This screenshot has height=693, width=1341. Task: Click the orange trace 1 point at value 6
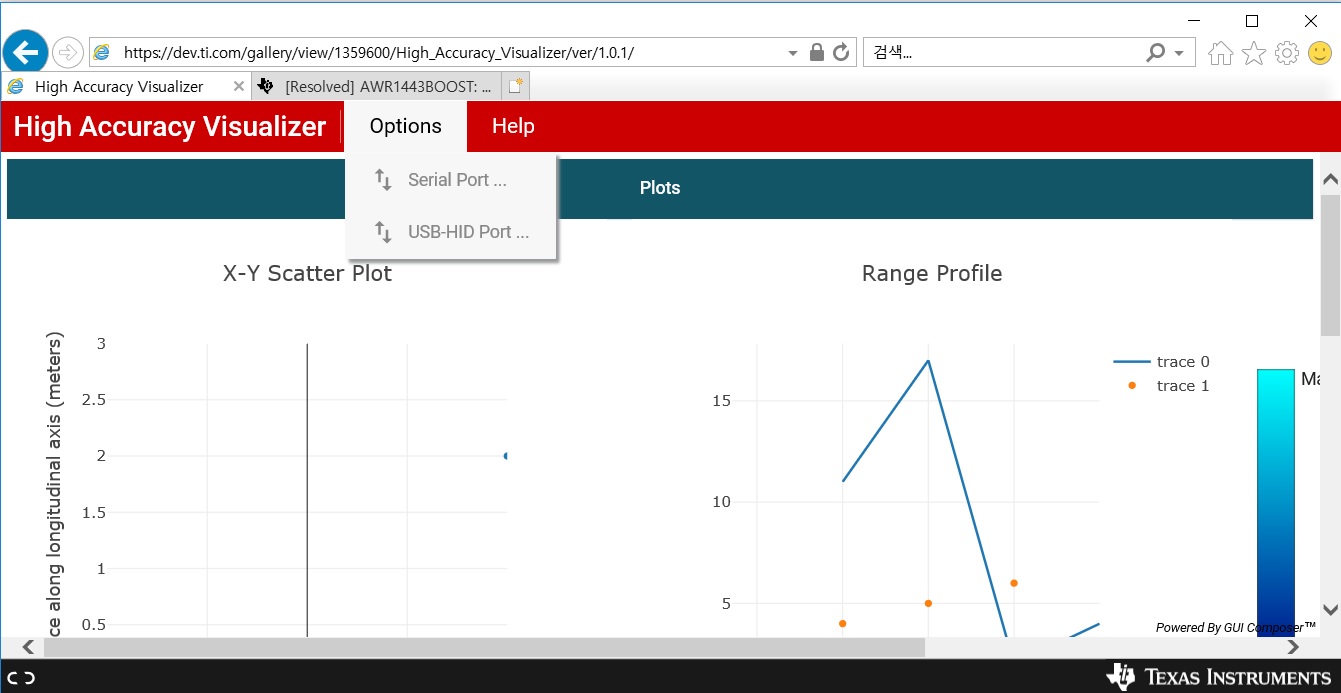tap(1014, 583)
